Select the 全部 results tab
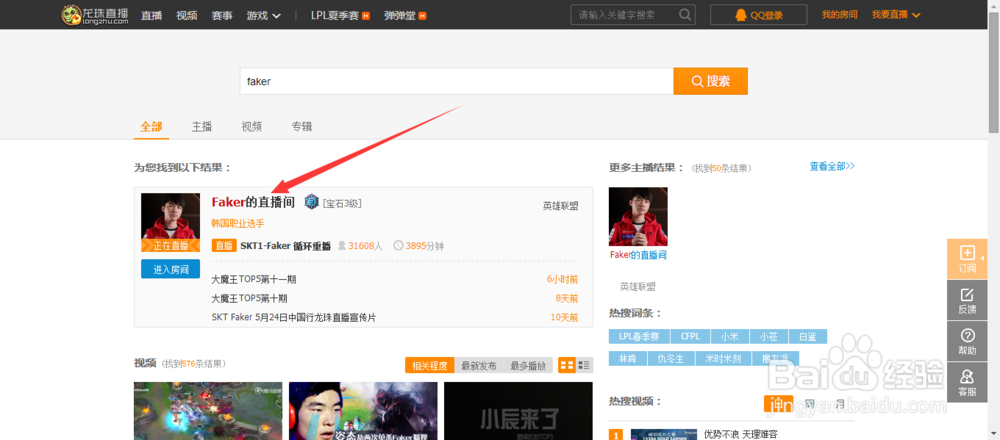Image resolution: width=1000 pixels, height=440 pixels. click(151, 126)
